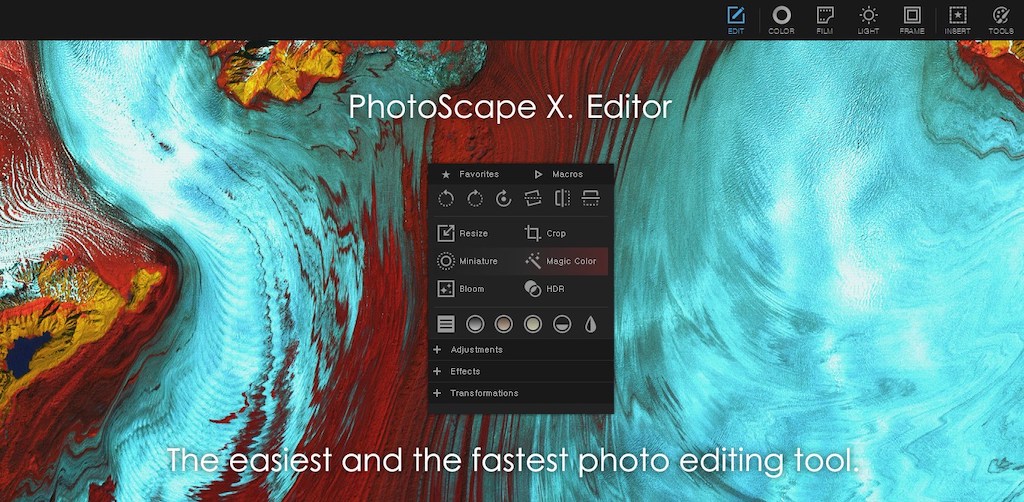Select the Crop tool
Image resolution: width=1024 pixels, height=502 pixels.
click(546, 233)
